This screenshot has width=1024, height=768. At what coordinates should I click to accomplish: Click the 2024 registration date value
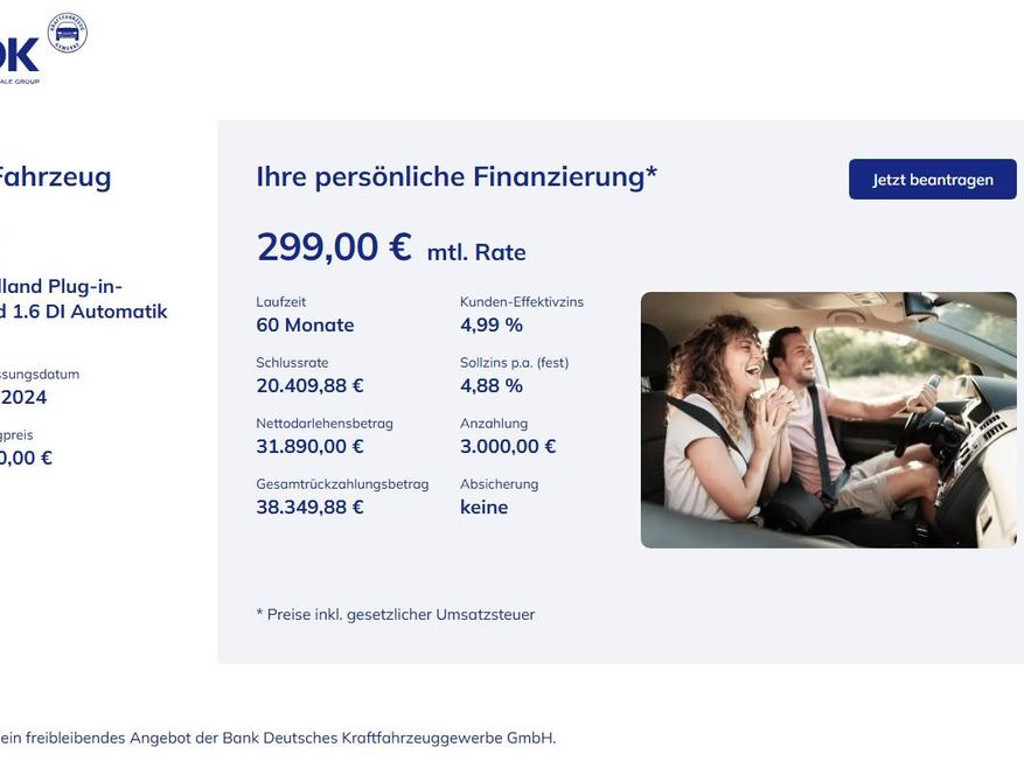click(x=24, y=398)
